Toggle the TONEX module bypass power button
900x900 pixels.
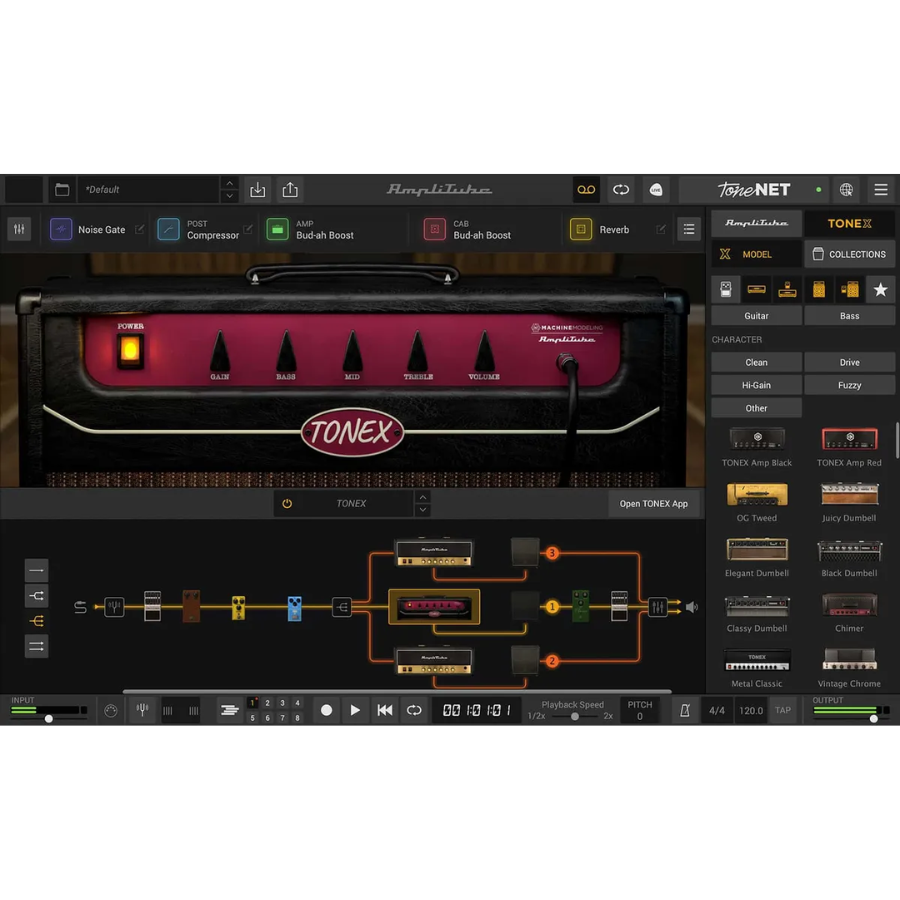pos(287,504)
